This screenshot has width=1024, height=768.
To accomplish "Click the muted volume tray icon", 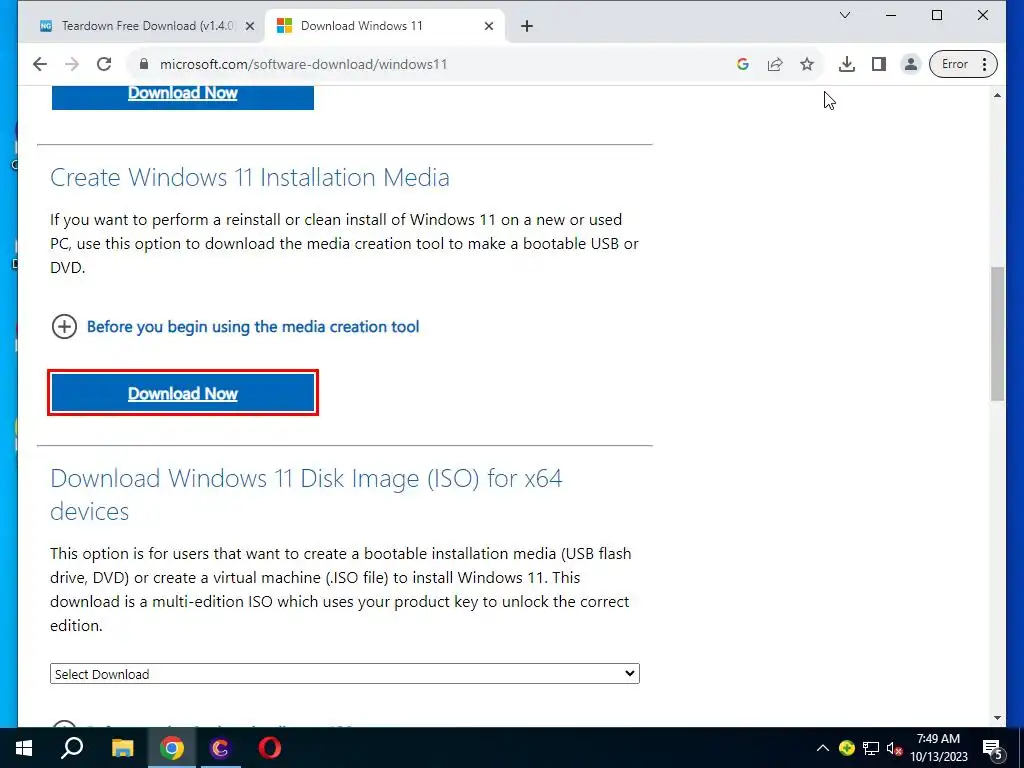I will (x=894, y=748).
